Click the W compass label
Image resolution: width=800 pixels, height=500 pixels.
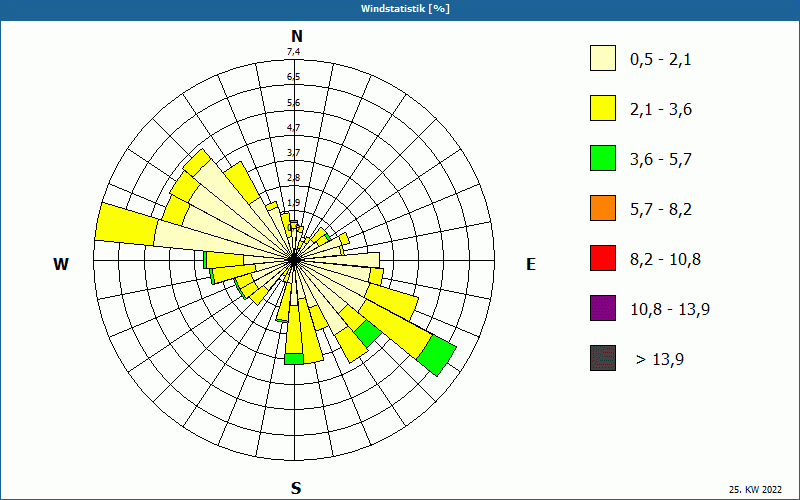point(61,264)
